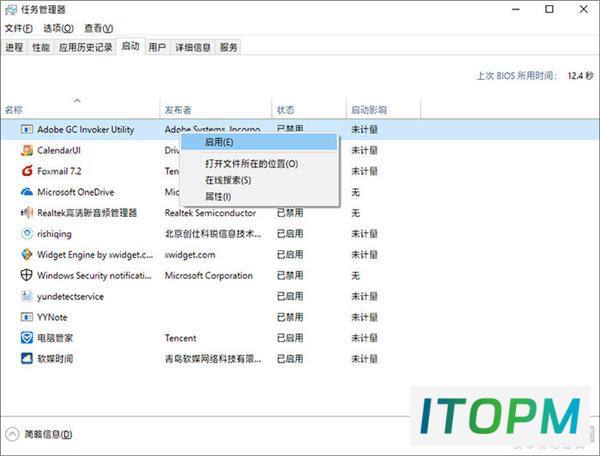Choose 打开文件所在的位置(O) in context menu
Screen dimensions: 600x456
[259, 164]
